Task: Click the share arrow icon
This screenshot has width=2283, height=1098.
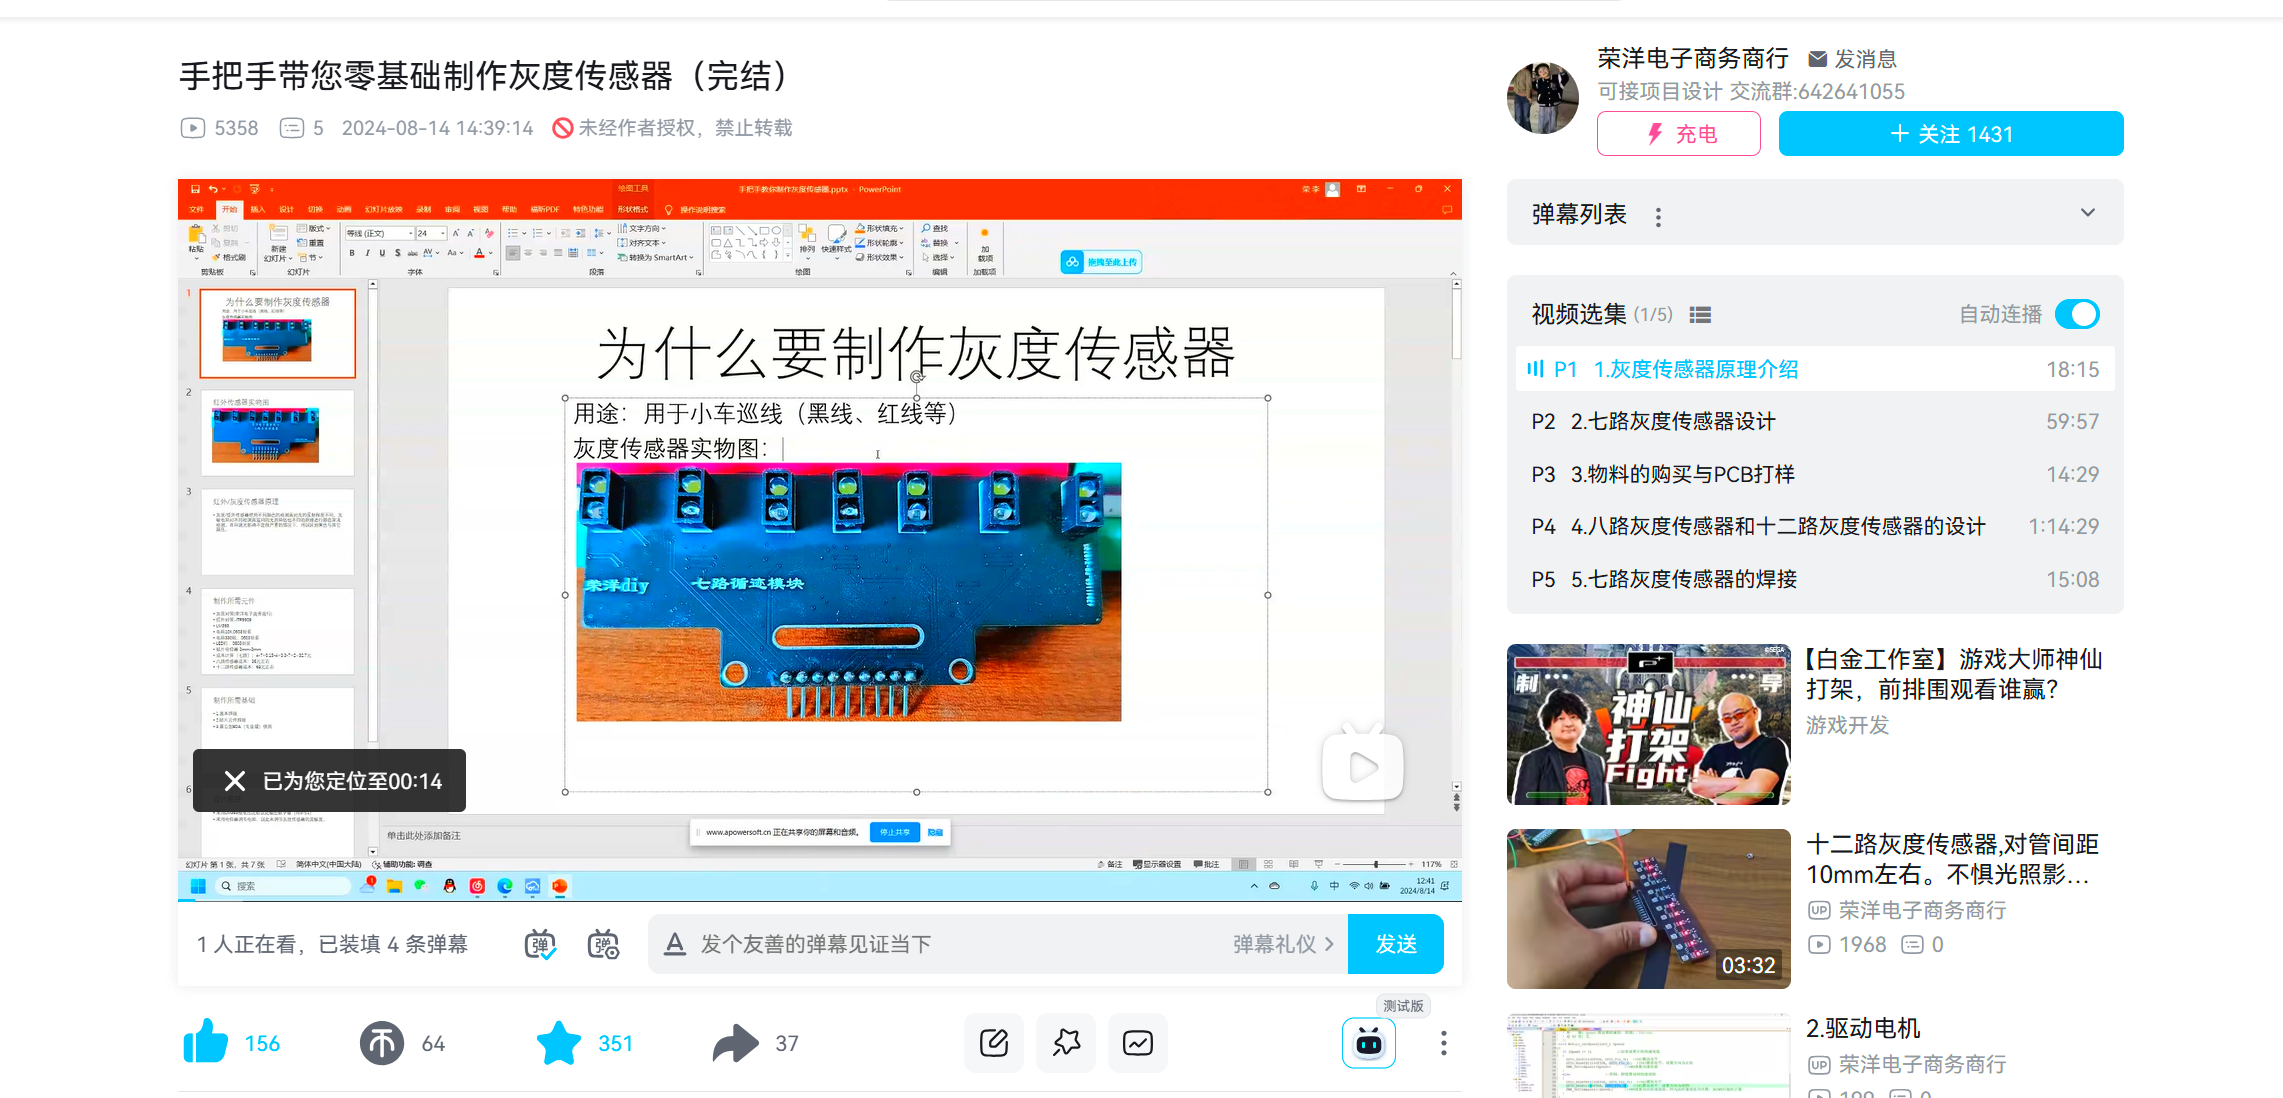Action: pos(735,1043)
